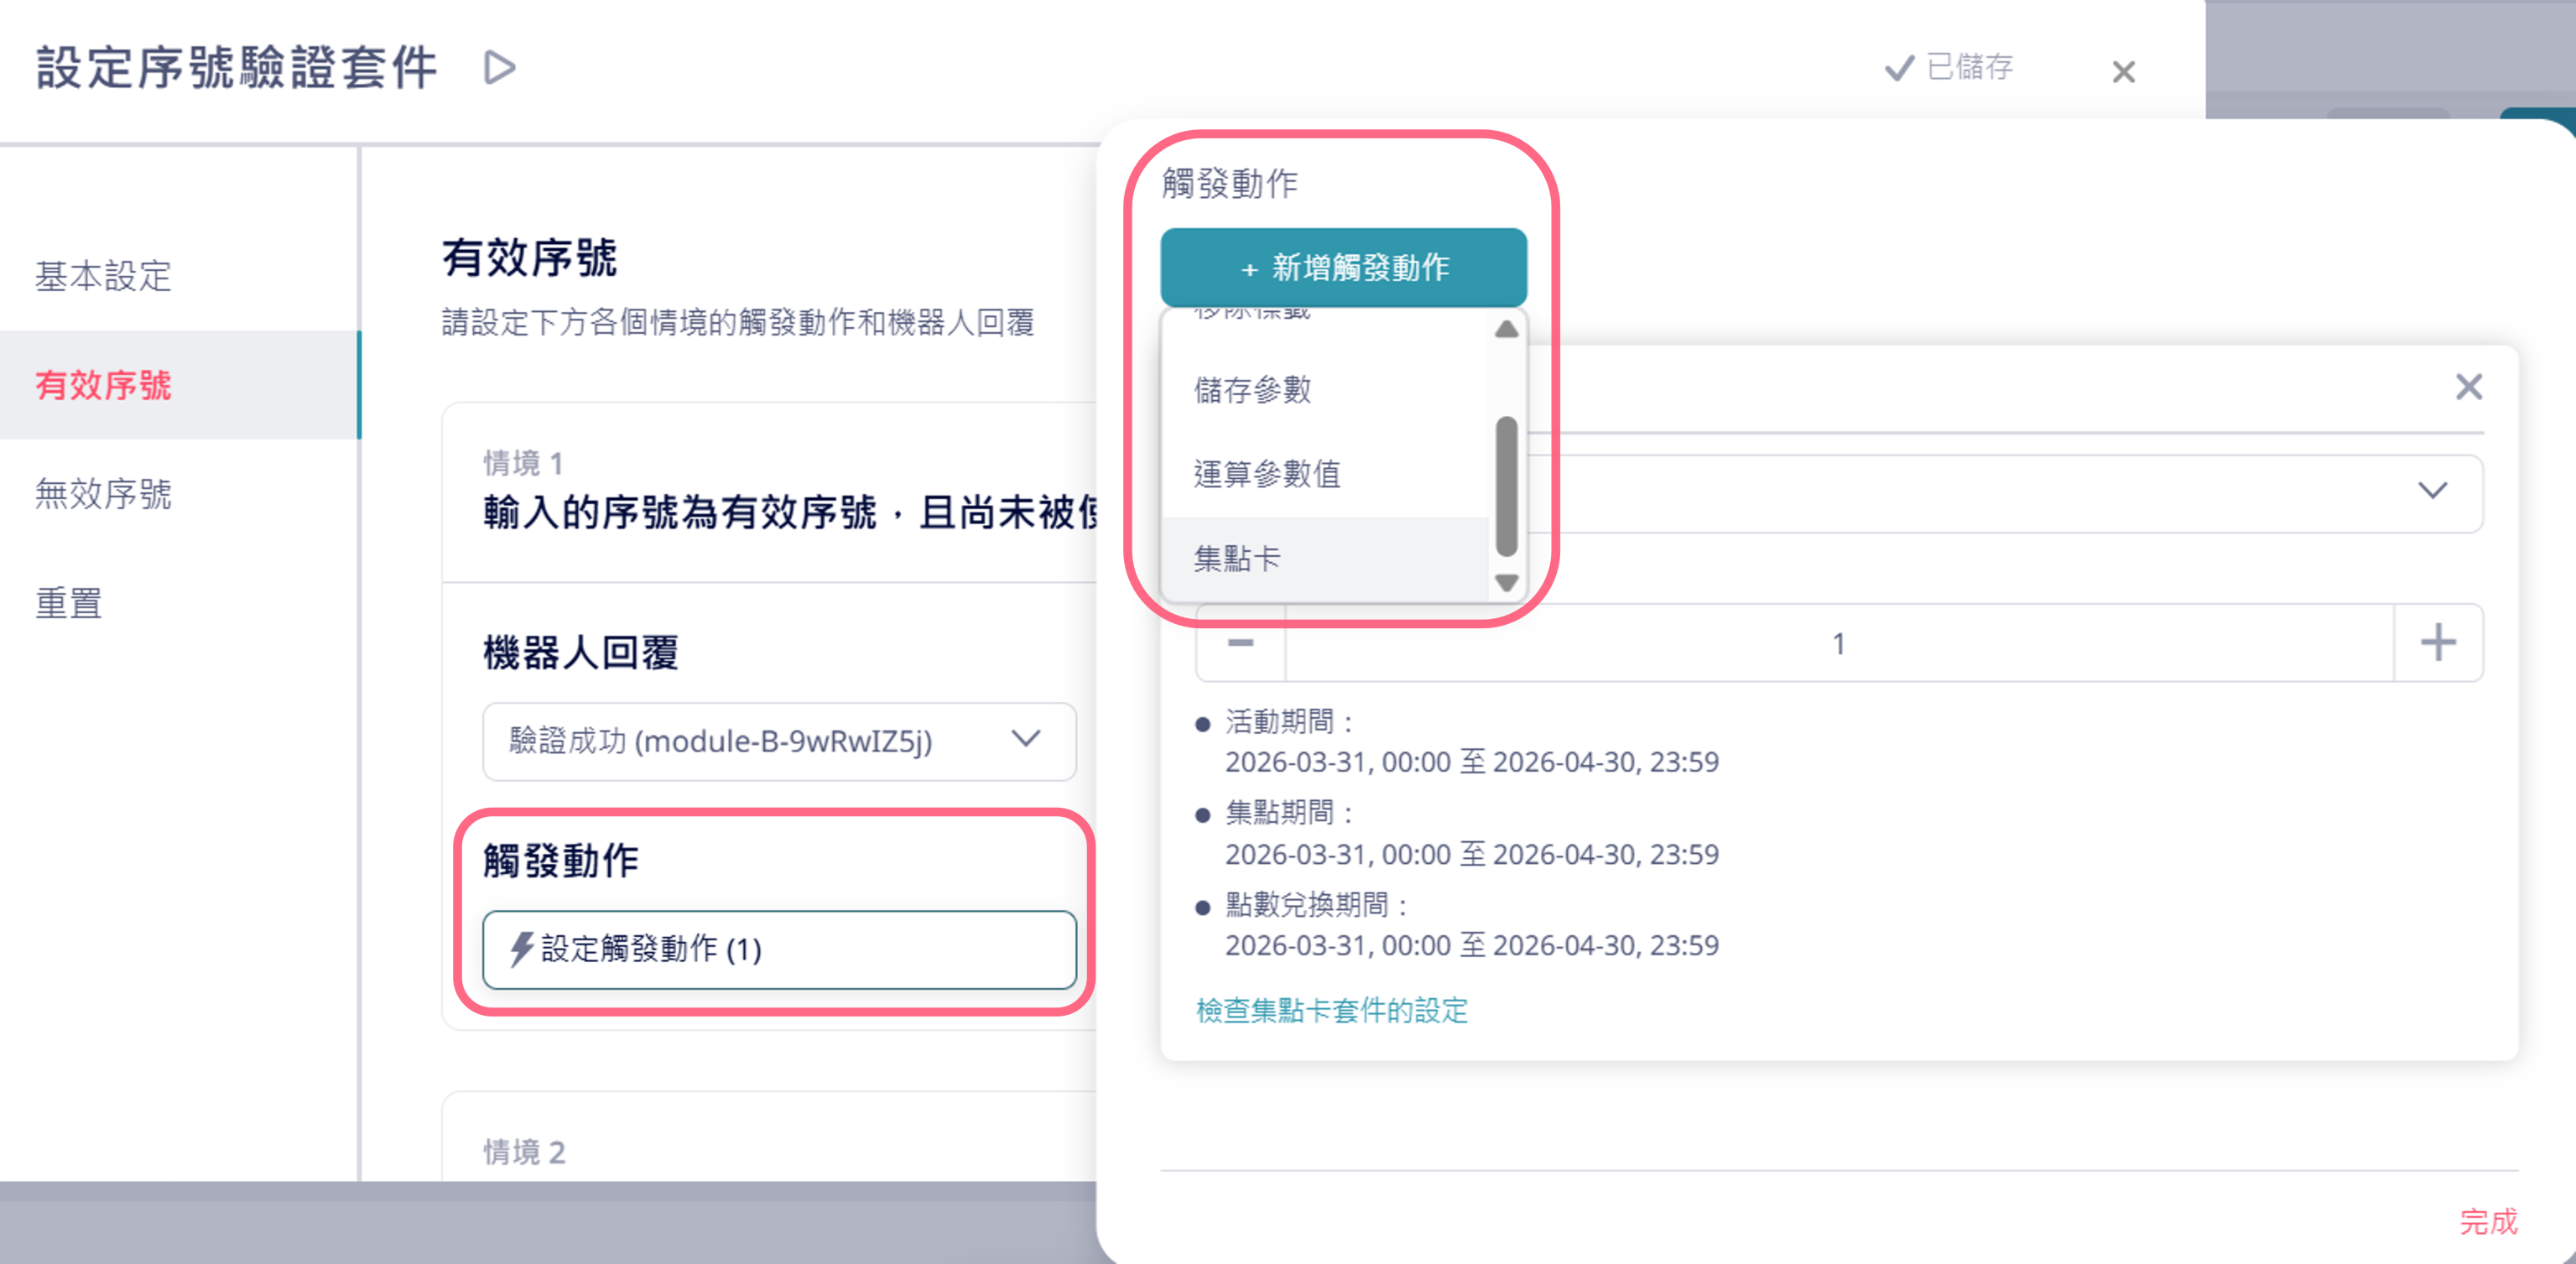Close the serial verification settings panel
This screenshot has width=2576, height=1264.
point(2123,72)
